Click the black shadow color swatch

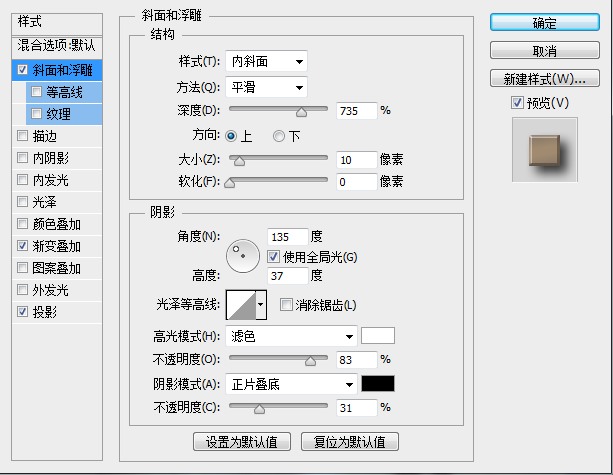[x=378, y=384]
